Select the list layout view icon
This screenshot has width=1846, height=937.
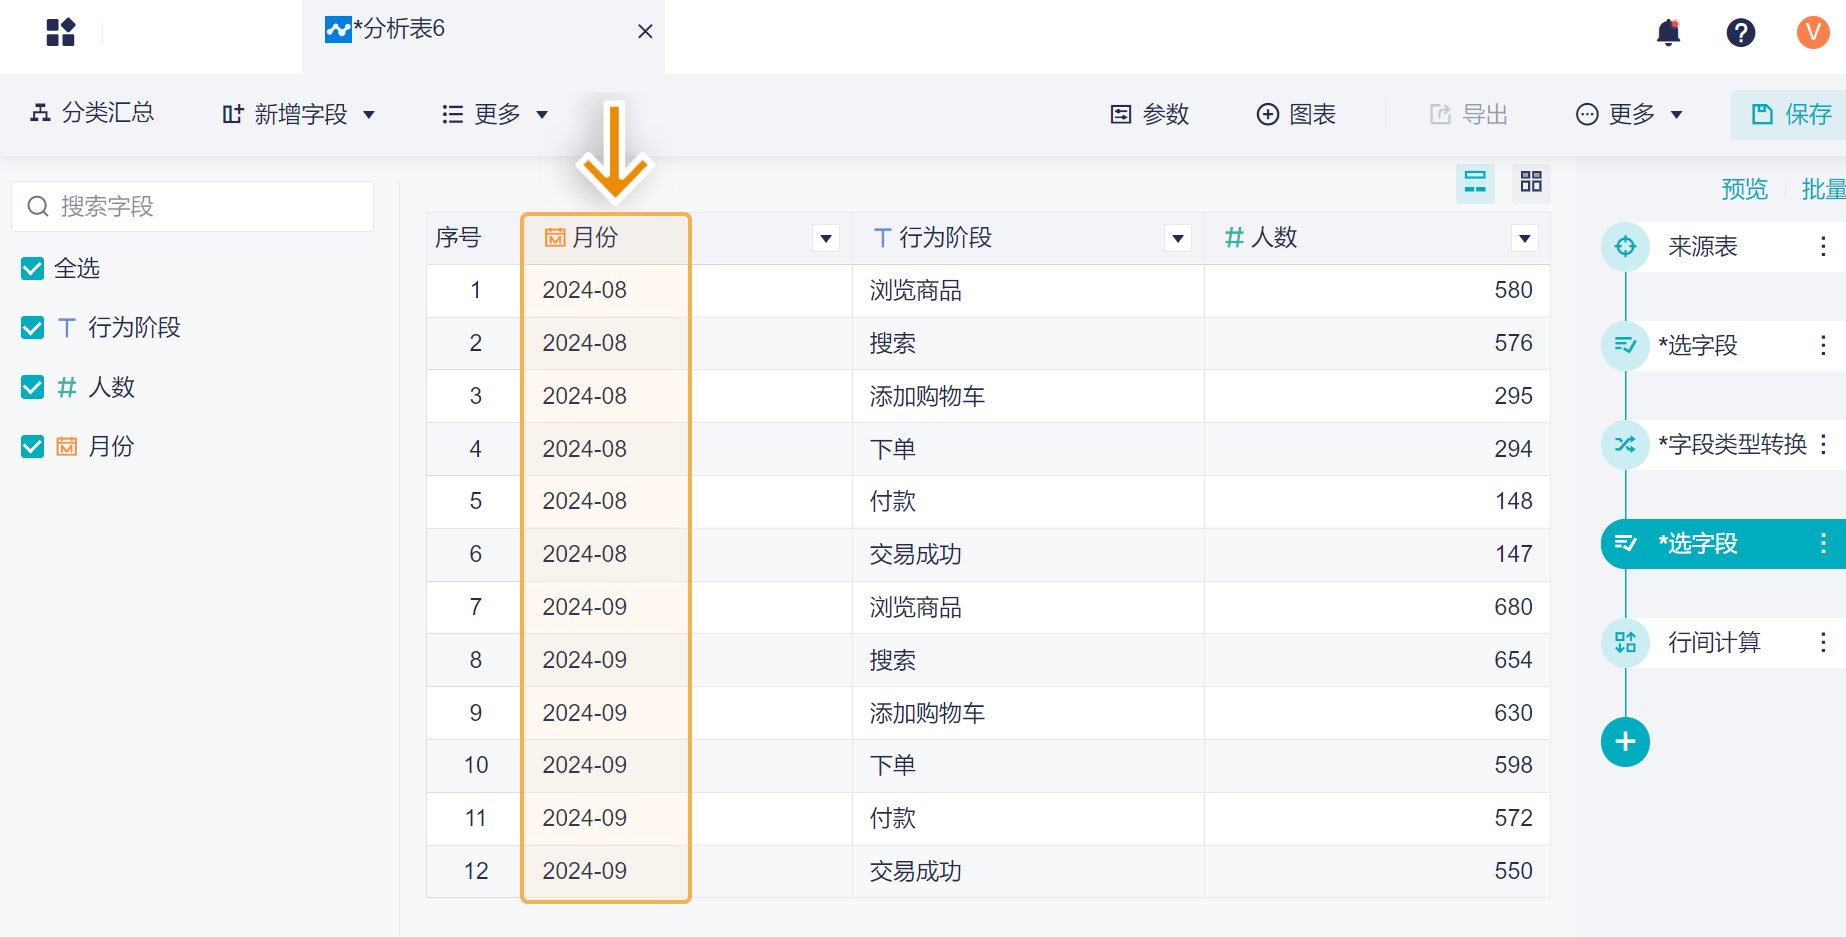(x=1475, y=182)
